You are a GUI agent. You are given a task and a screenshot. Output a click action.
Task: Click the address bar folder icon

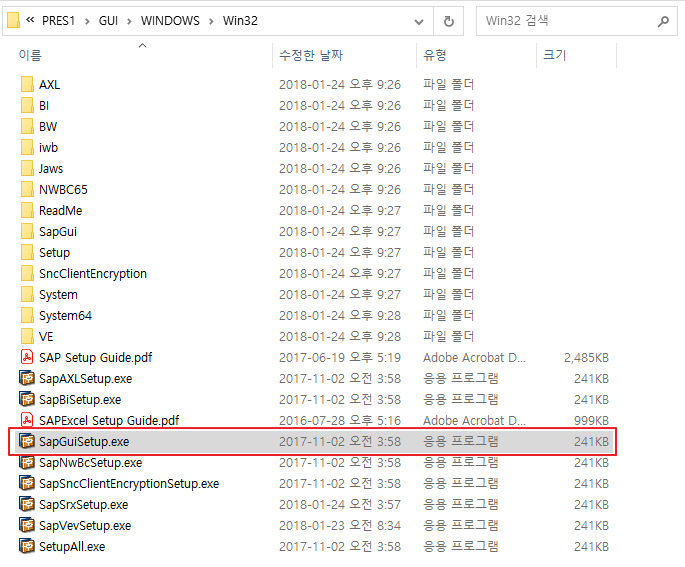(x=14, y=21)
